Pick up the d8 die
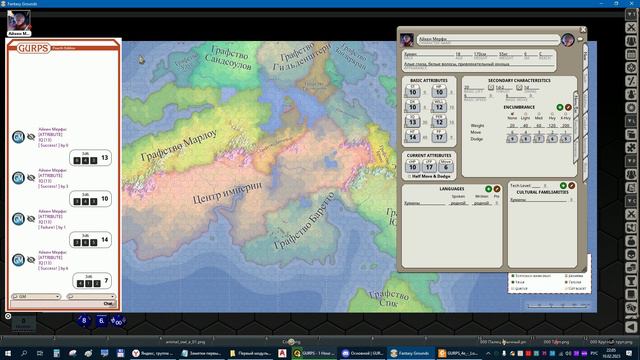 [84, 320]
